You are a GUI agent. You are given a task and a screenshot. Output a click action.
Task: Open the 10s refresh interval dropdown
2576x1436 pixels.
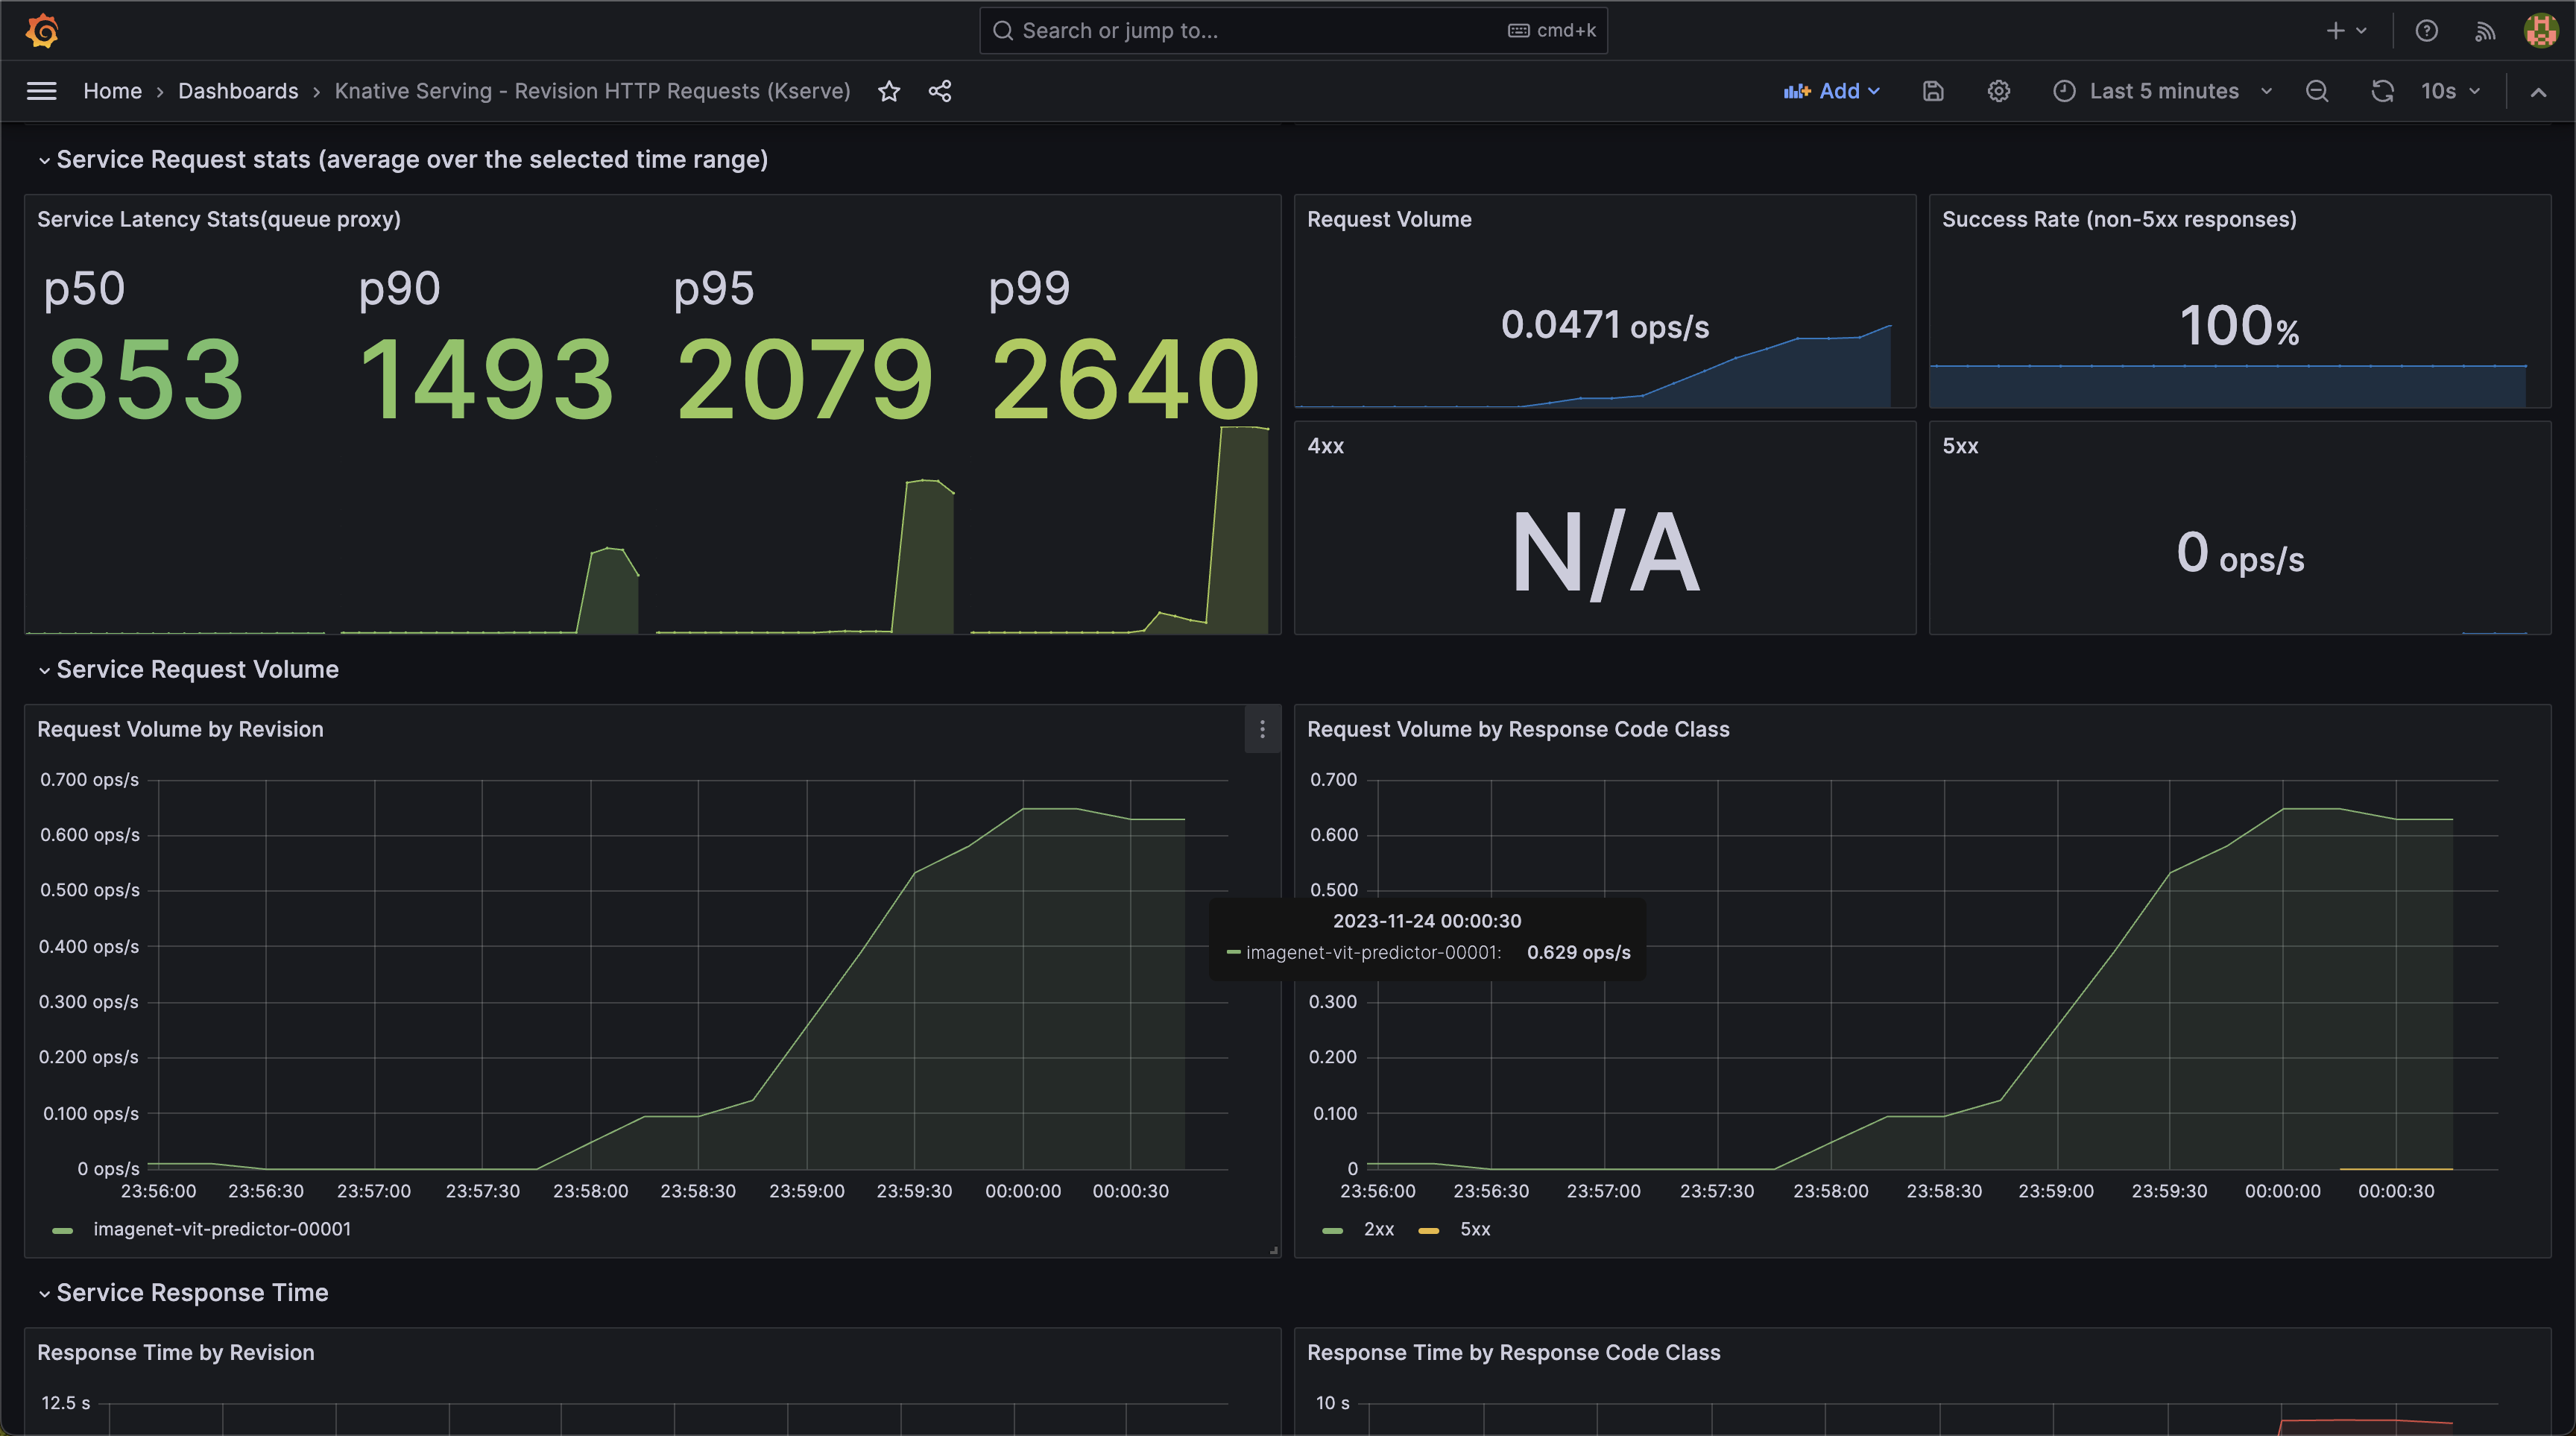2451,91
